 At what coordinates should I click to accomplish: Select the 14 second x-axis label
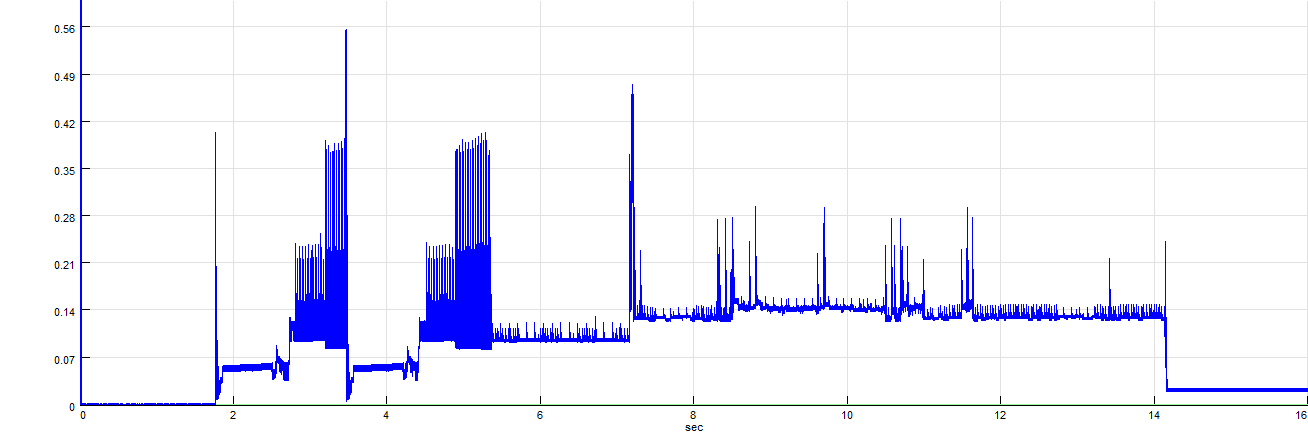click(1153, 415)
